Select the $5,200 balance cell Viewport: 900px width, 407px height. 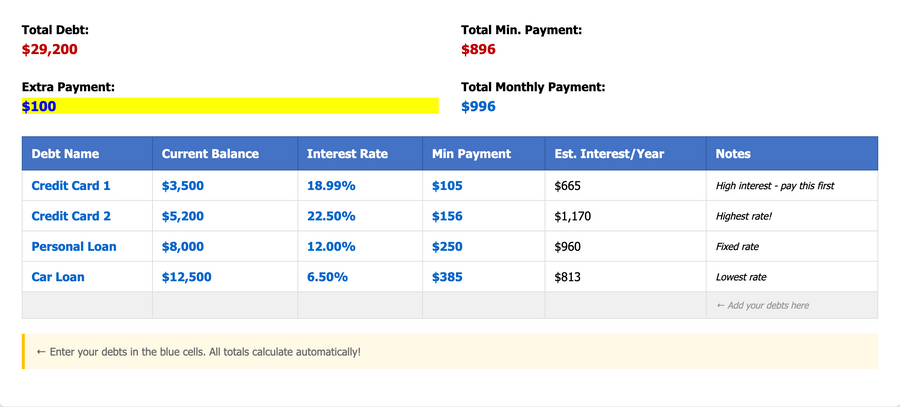tap(225, 216)
